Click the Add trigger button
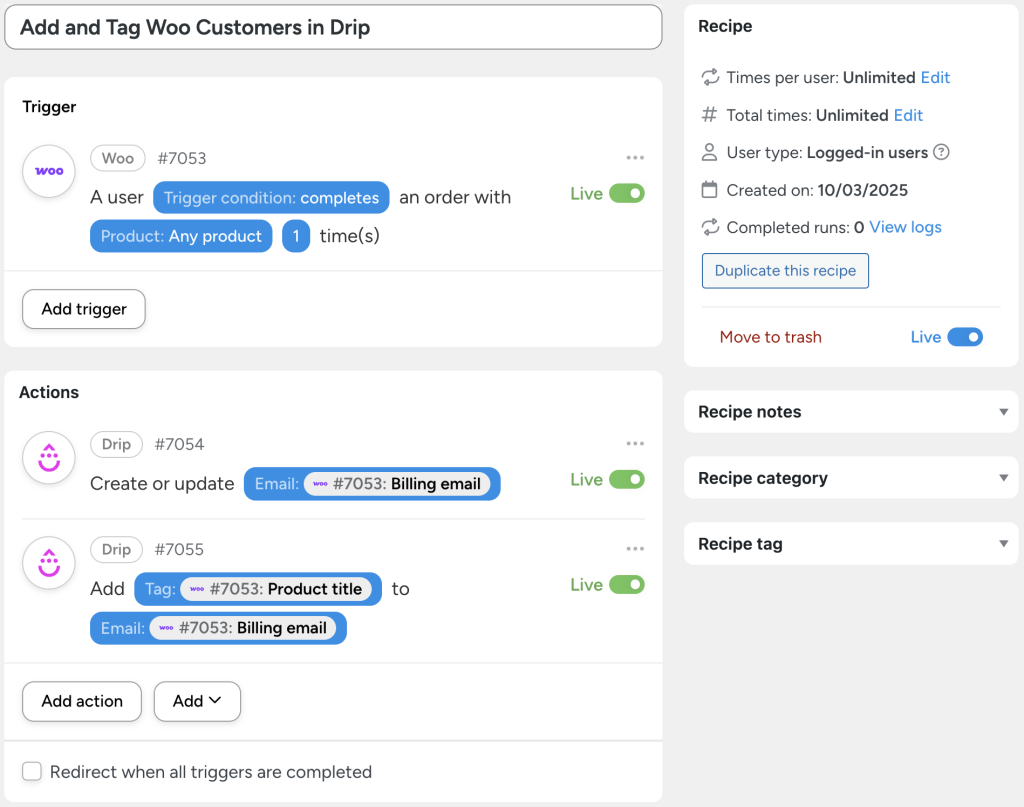This screenshot has height=807, width=1024. [x=83, y=309]
